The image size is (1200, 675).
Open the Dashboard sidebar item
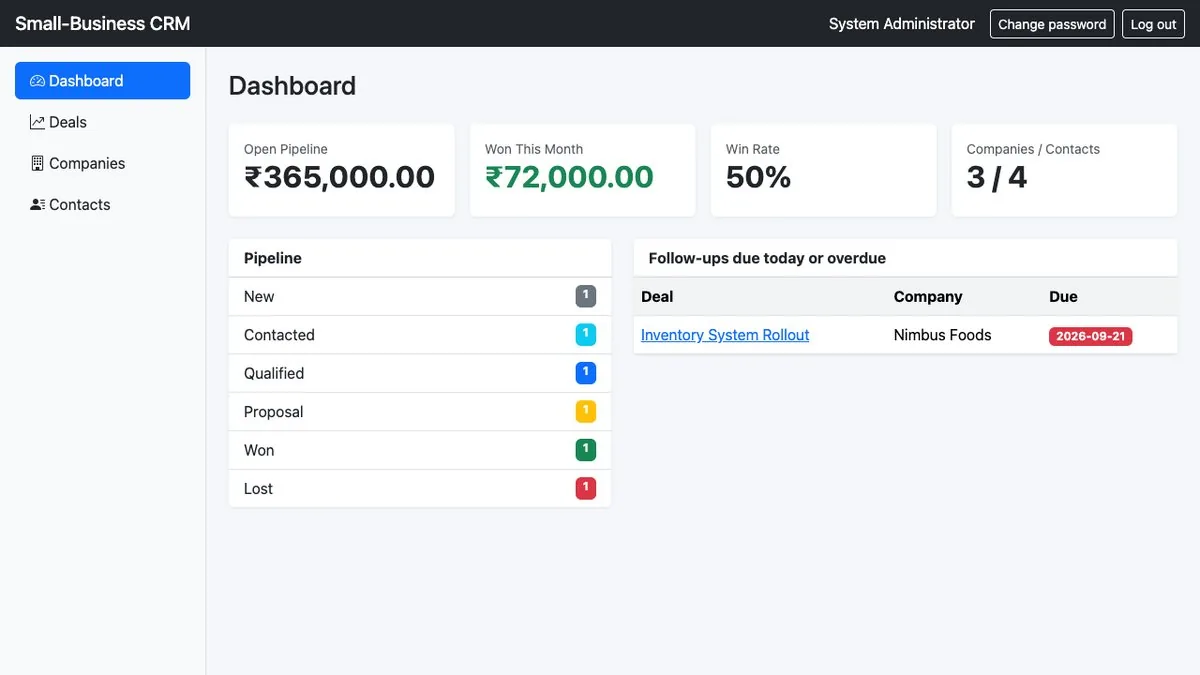point(102,81)
